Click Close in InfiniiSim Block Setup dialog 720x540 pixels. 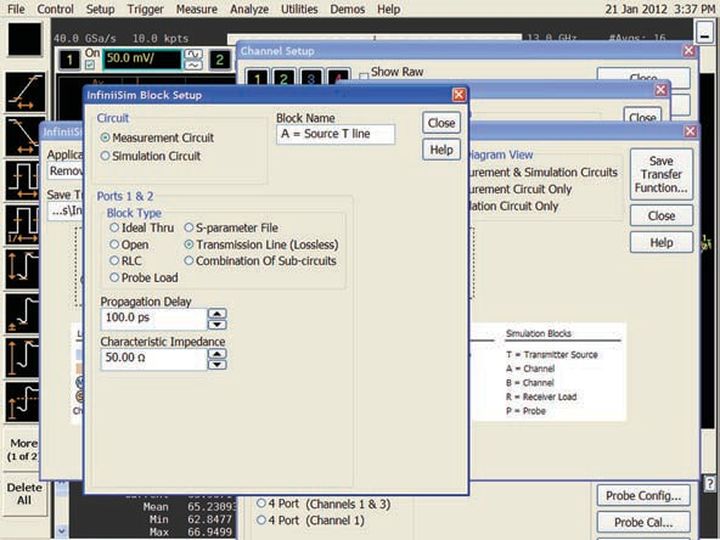tap(441, 123)
